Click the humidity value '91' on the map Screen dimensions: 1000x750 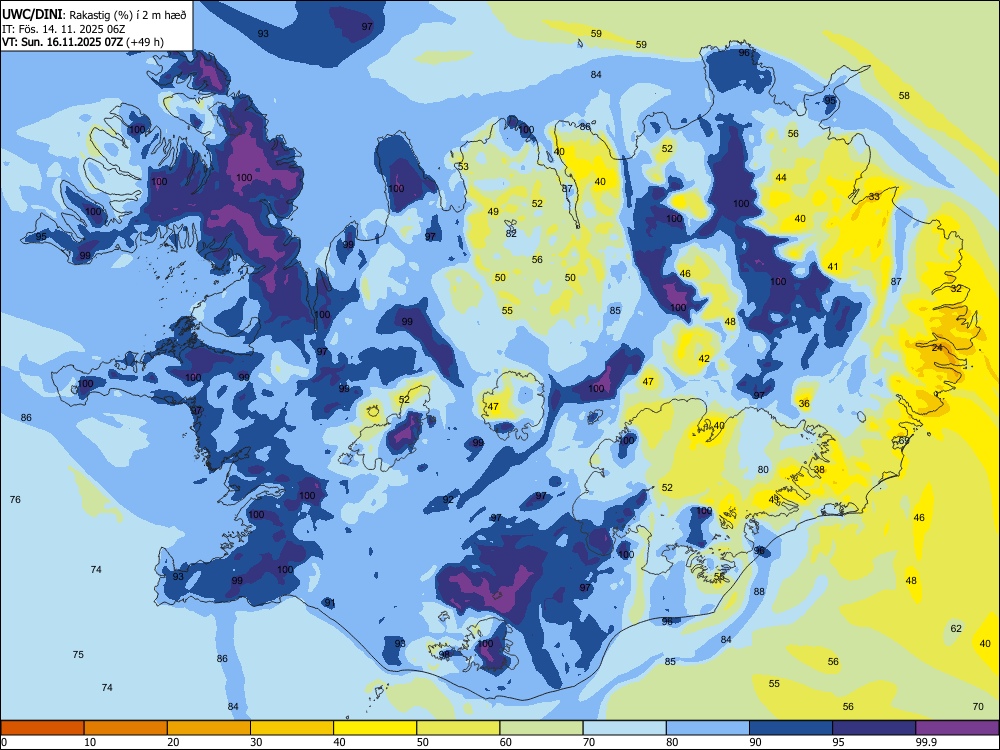click(329, 603)
